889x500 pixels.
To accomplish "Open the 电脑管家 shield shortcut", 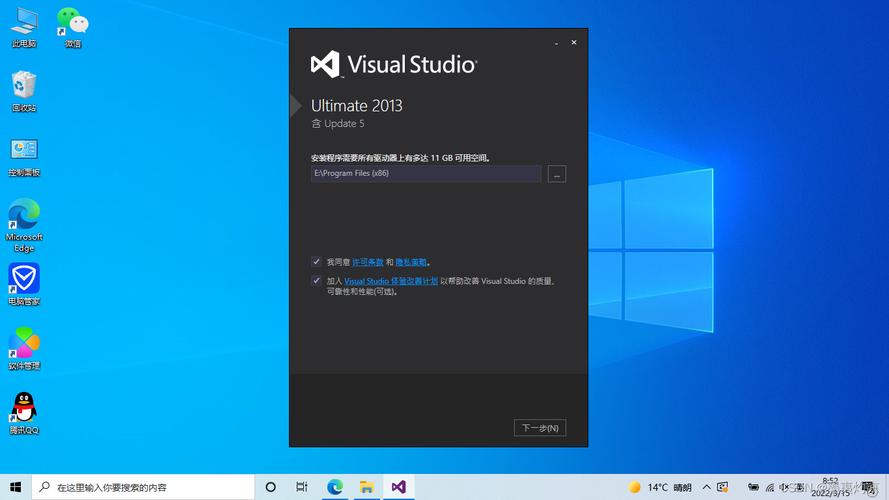I will click(x=24, y=284).
